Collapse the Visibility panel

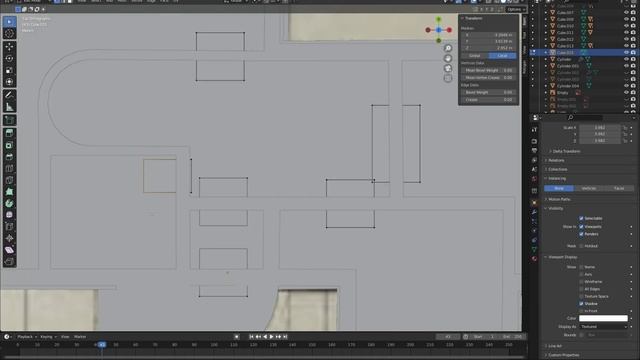(556, 208)
